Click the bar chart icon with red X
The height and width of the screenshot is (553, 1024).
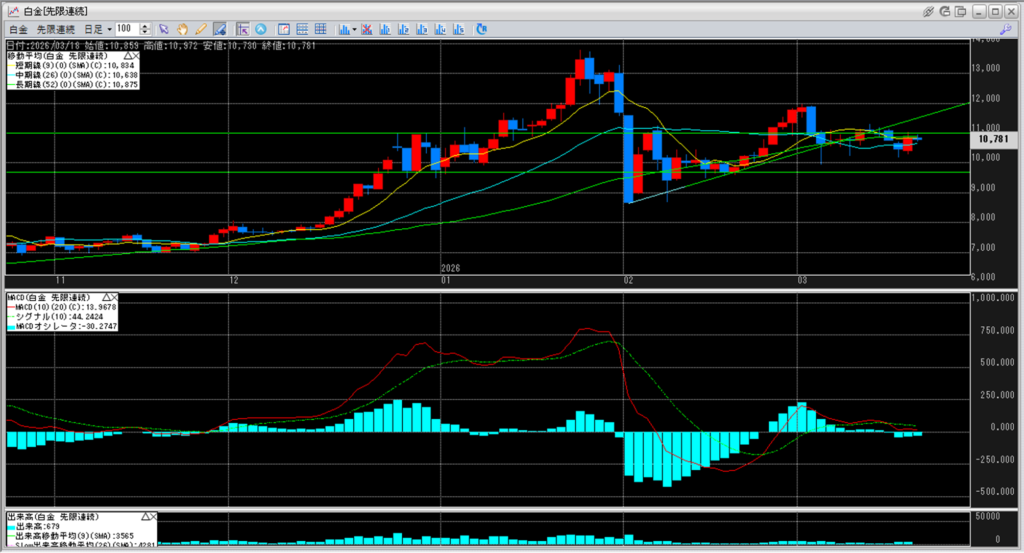[368, 29]
